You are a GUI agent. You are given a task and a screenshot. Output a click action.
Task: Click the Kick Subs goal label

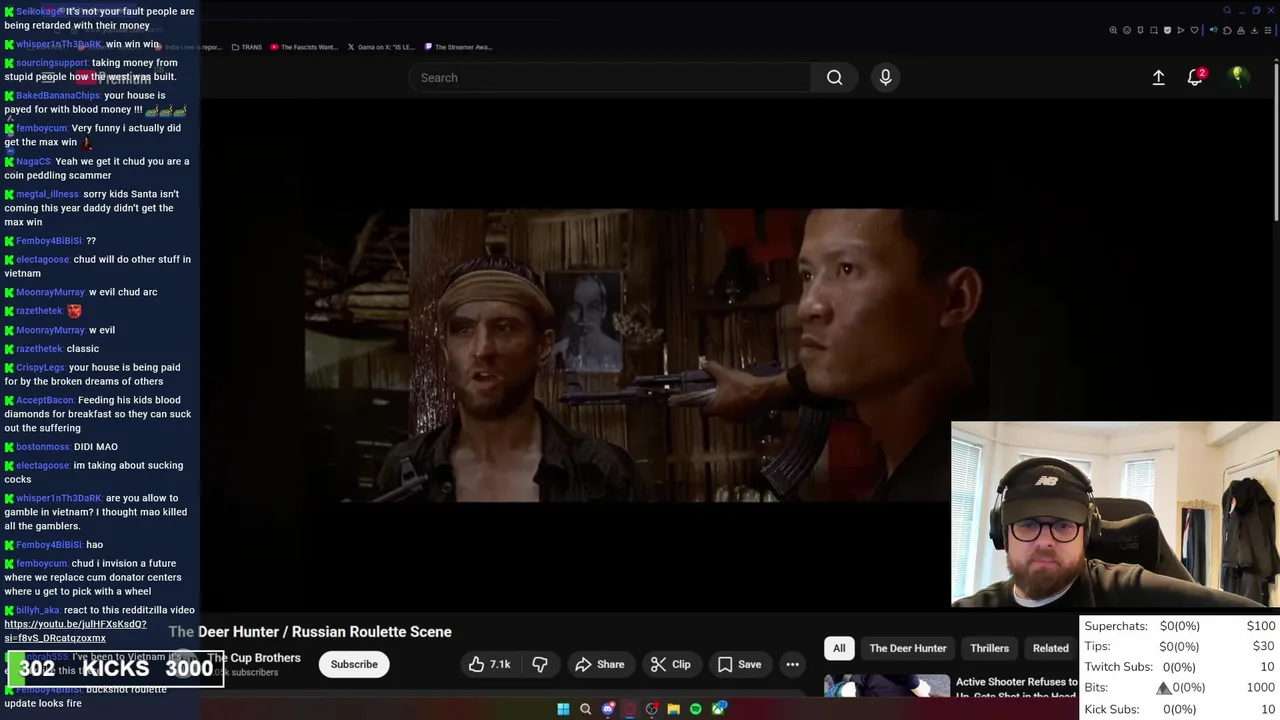(1111, 709)
